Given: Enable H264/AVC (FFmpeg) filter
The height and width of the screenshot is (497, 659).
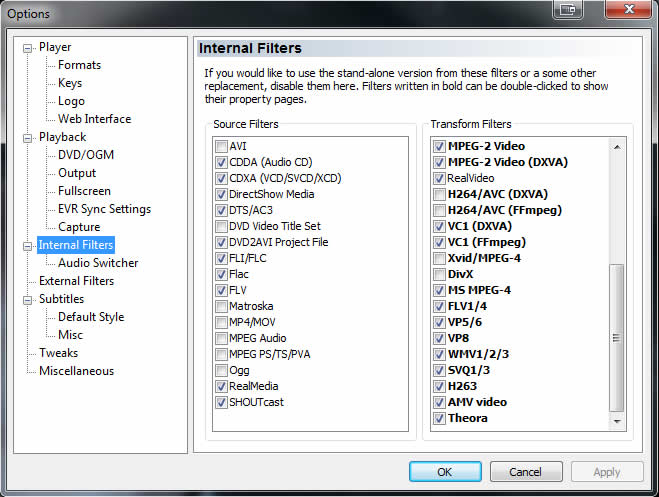Looking at the screenshot, I should click(x=439, y=210).
